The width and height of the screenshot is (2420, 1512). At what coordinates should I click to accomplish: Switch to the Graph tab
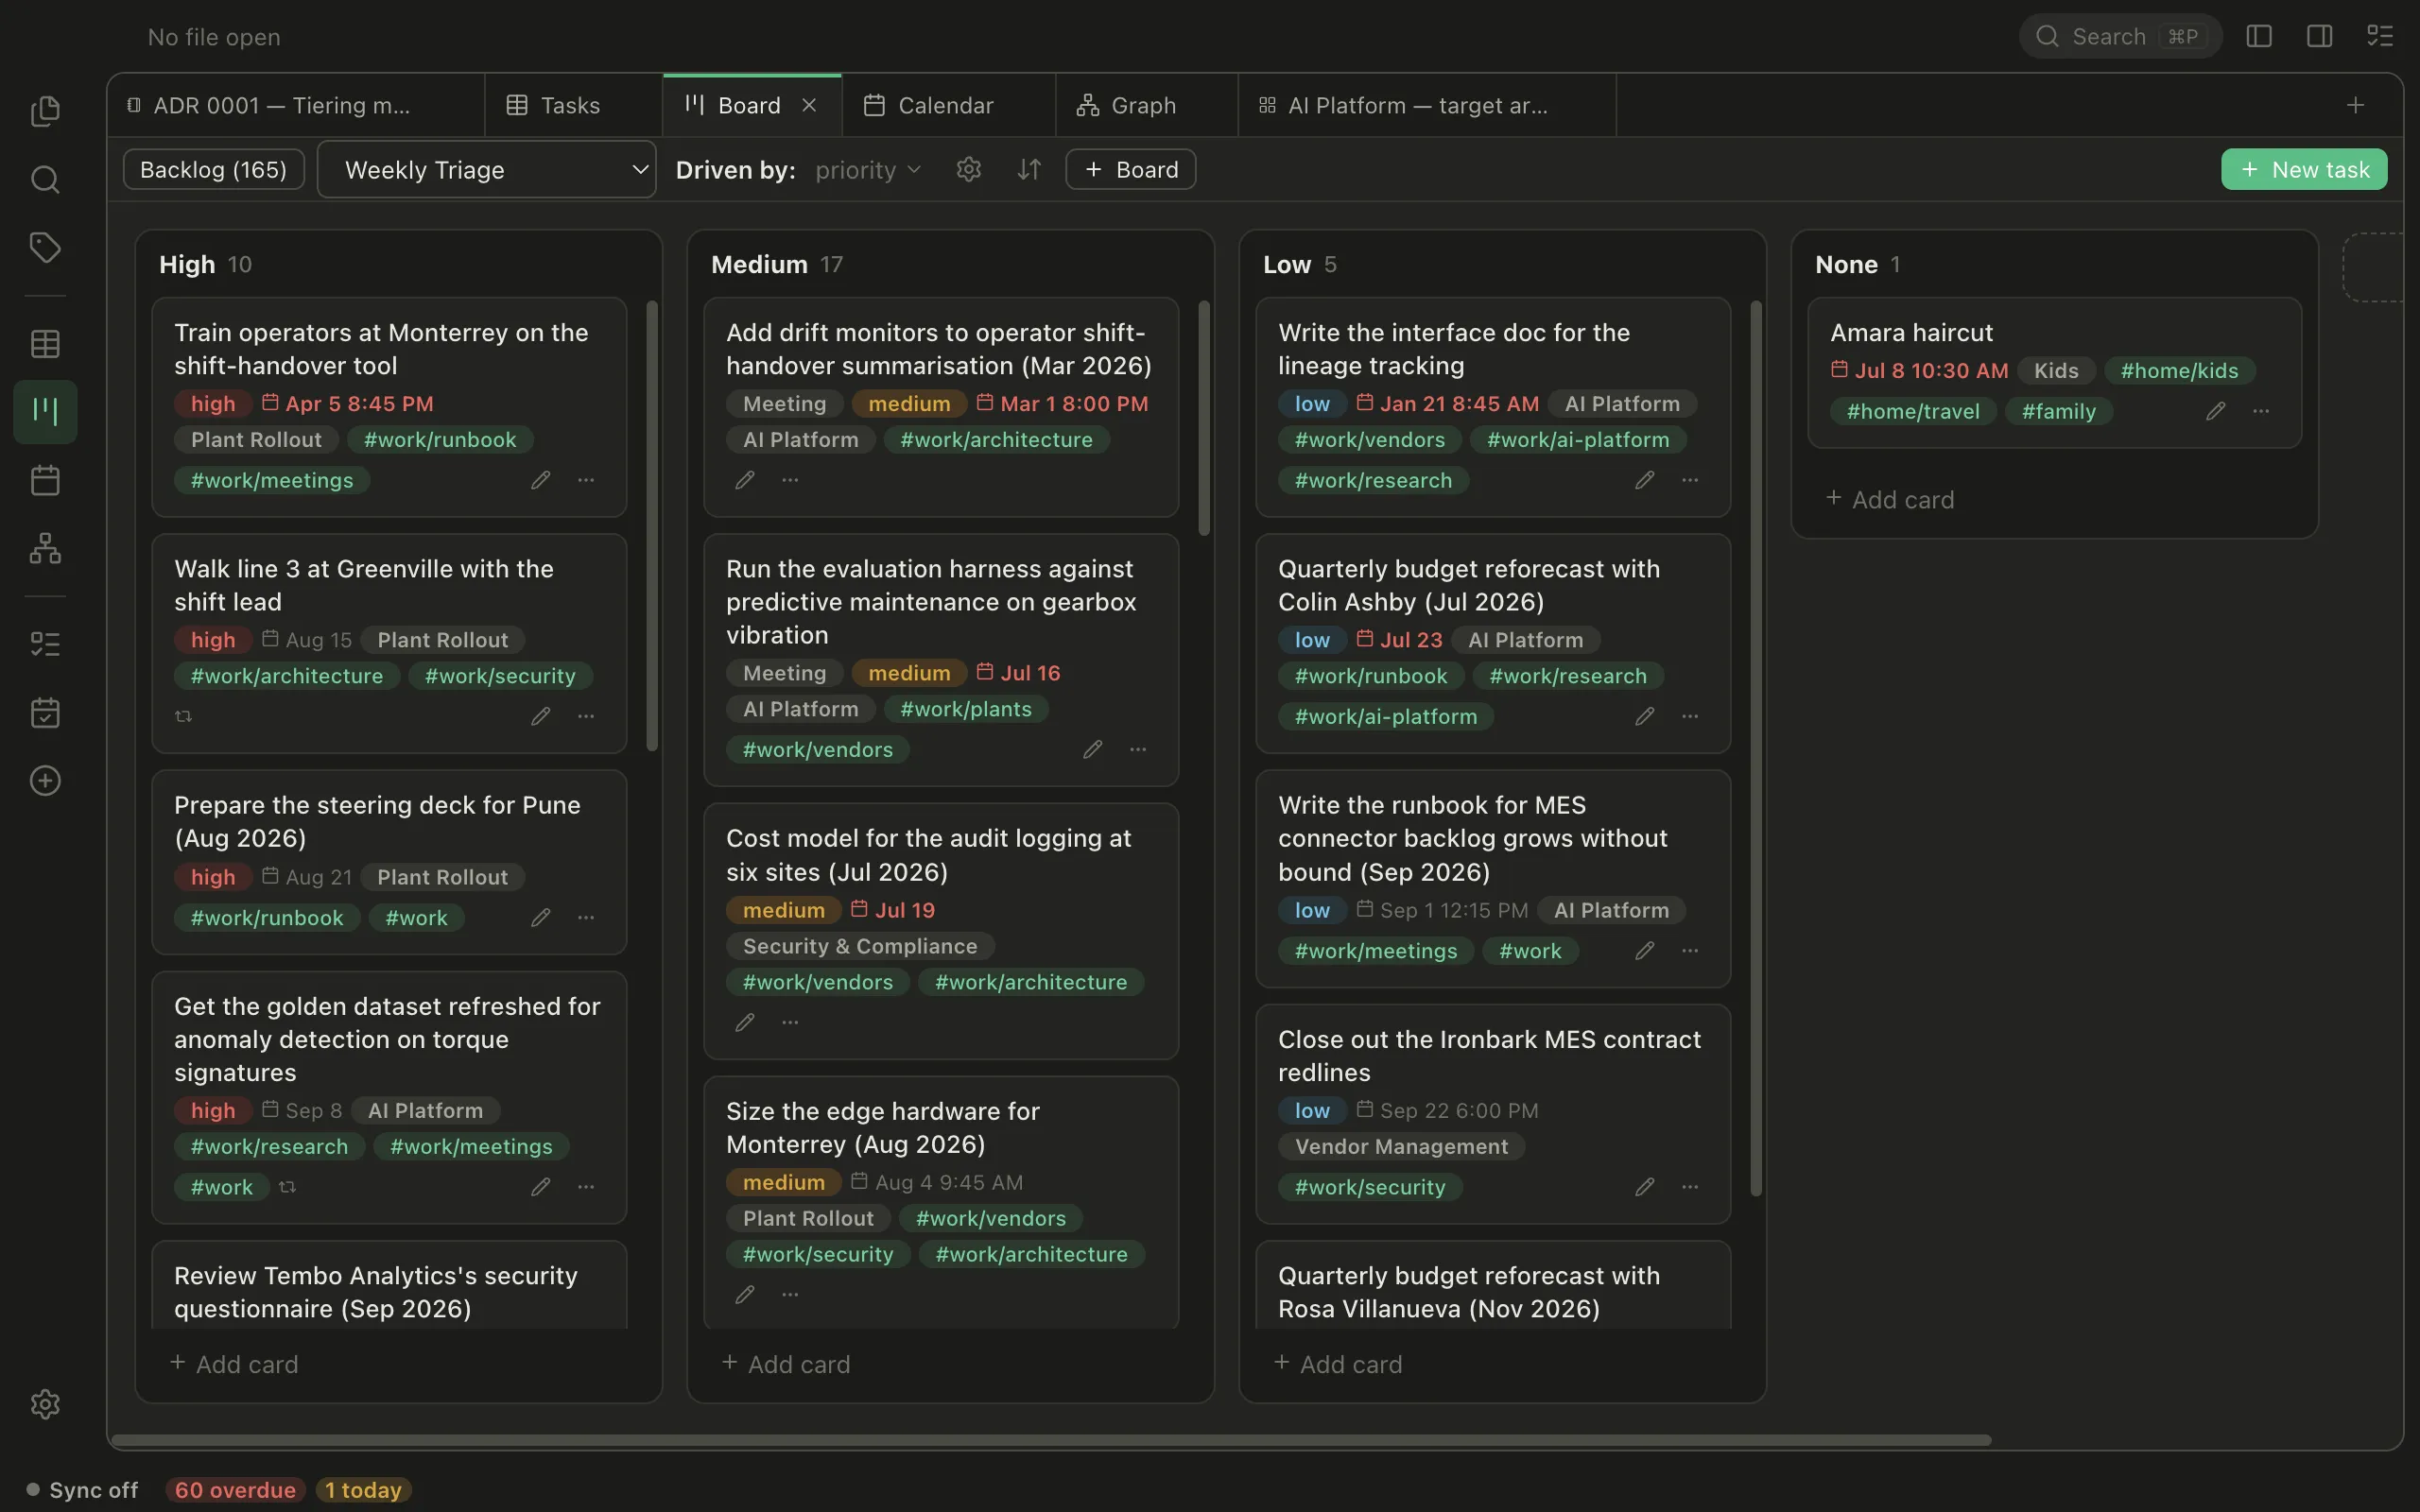[1146, 105]
